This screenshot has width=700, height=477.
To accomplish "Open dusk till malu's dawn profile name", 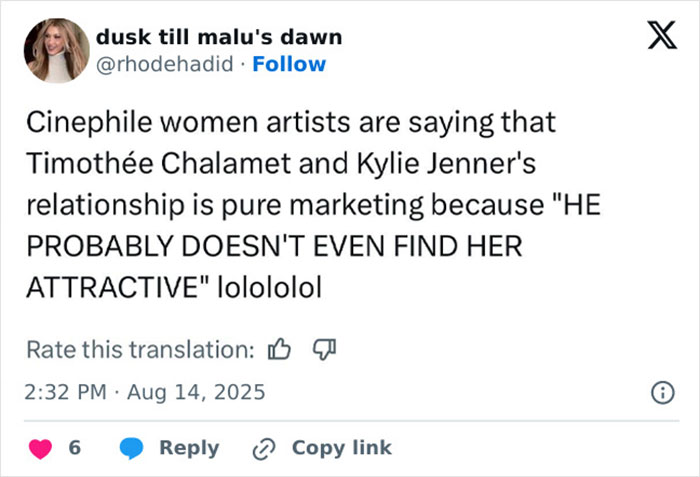I will tap(219, 37).
